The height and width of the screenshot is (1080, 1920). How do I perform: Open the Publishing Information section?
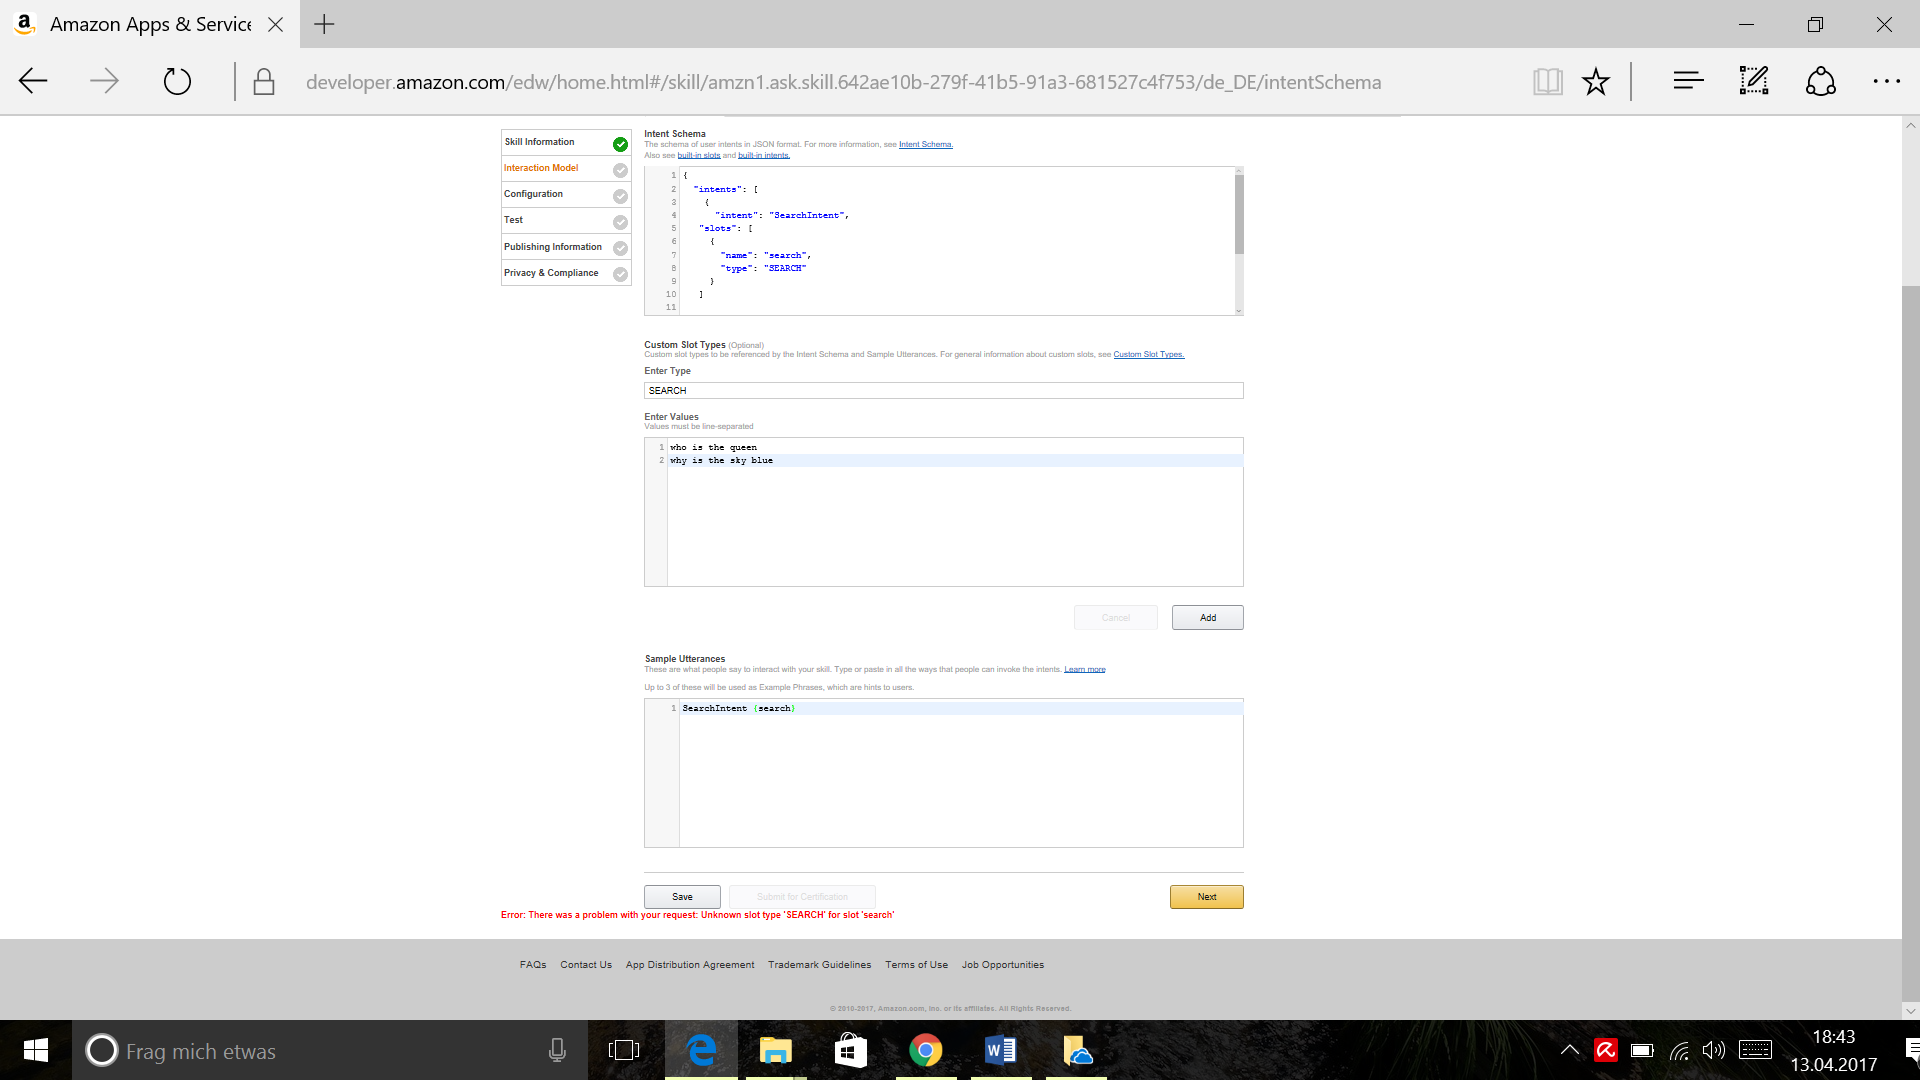[x=553, y=247]
